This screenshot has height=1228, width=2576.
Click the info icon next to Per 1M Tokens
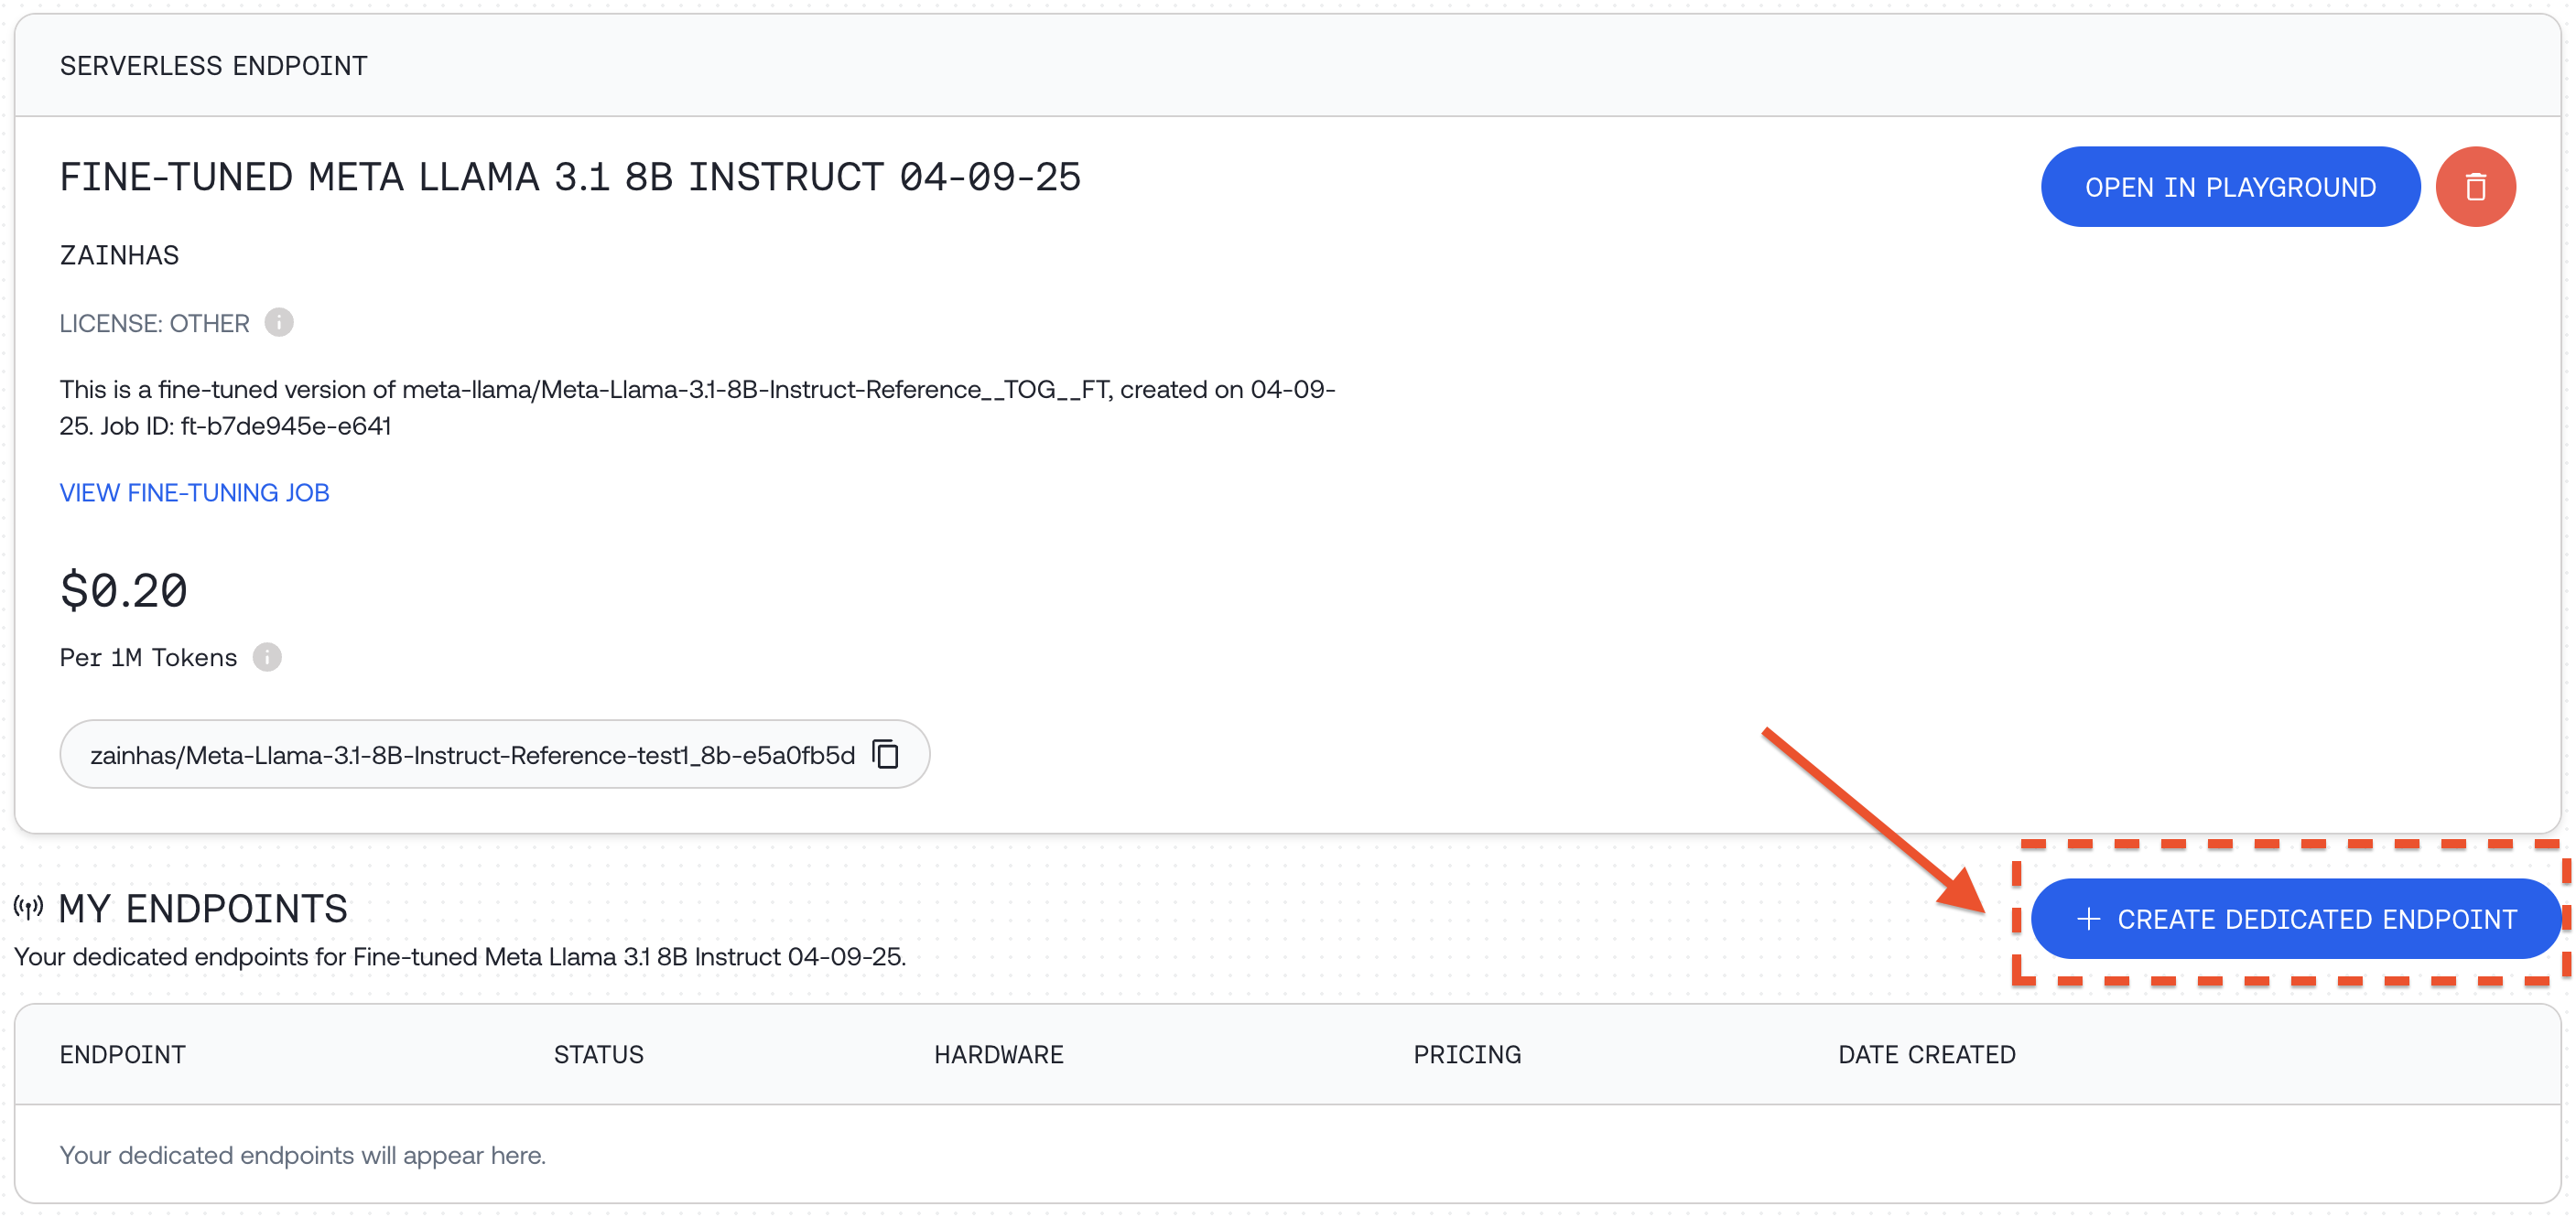pos(267,657)
